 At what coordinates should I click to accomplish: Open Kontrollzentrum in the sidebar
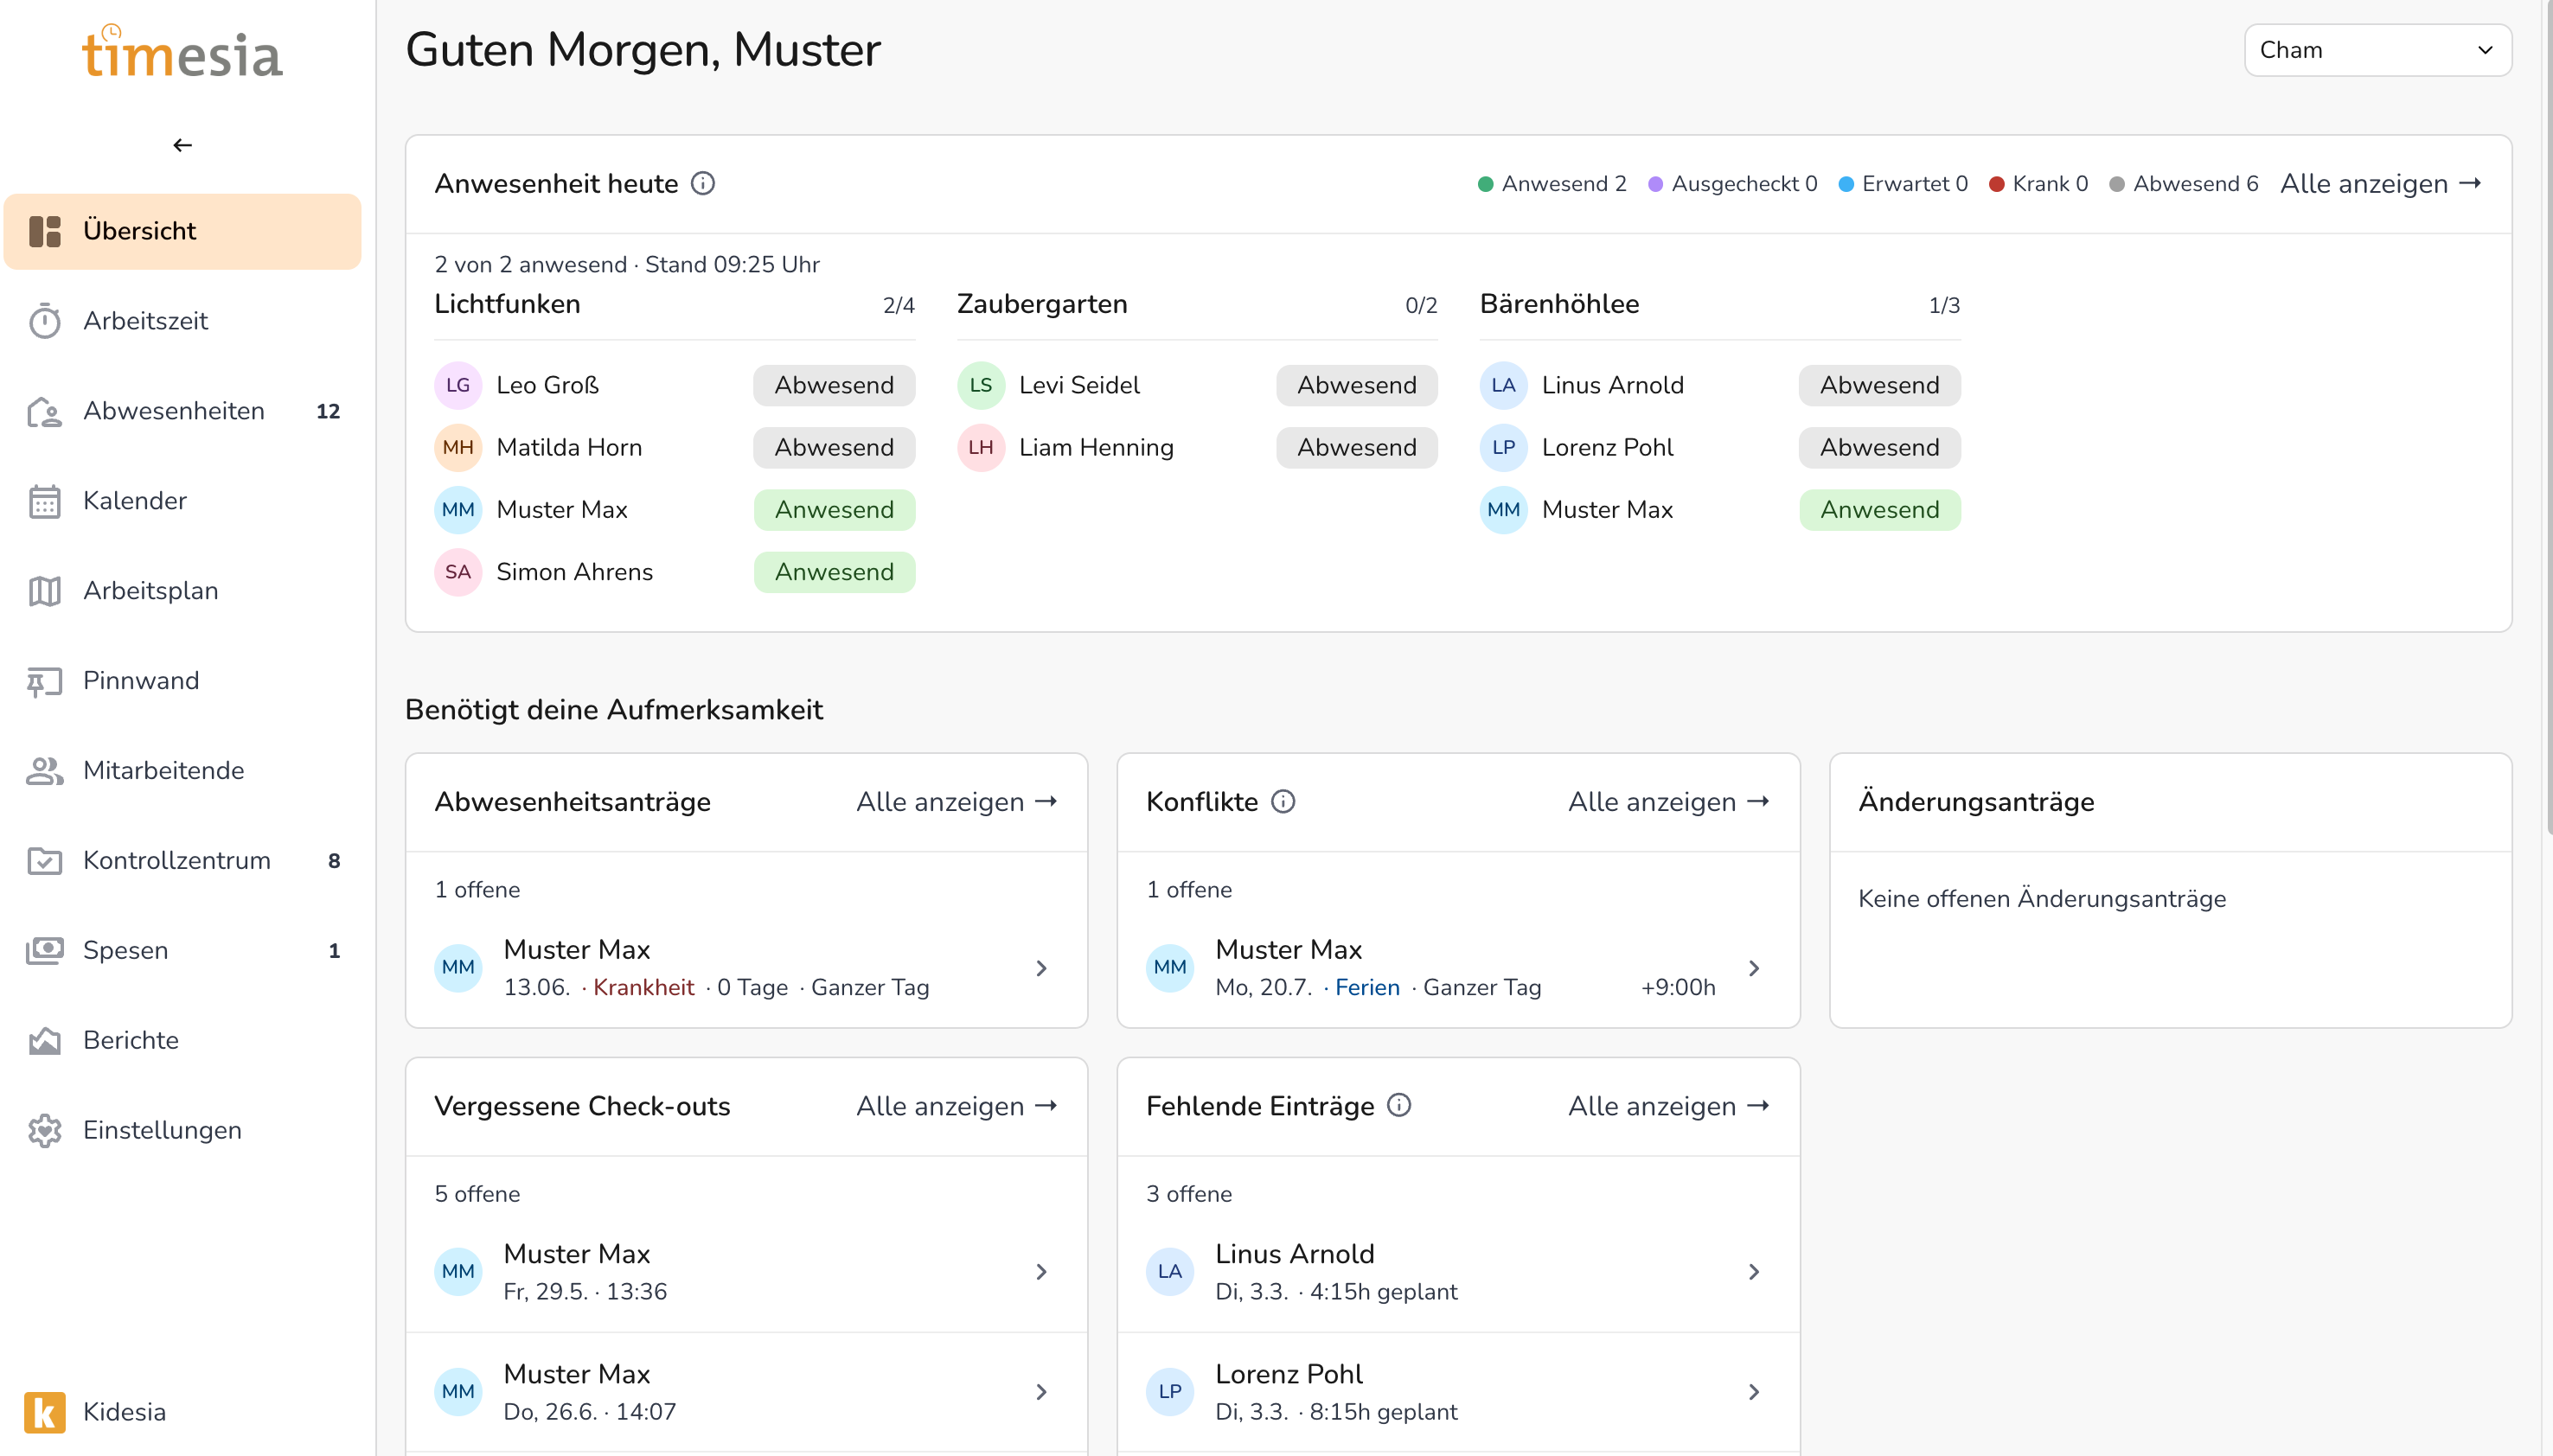(x=182, y=861)
